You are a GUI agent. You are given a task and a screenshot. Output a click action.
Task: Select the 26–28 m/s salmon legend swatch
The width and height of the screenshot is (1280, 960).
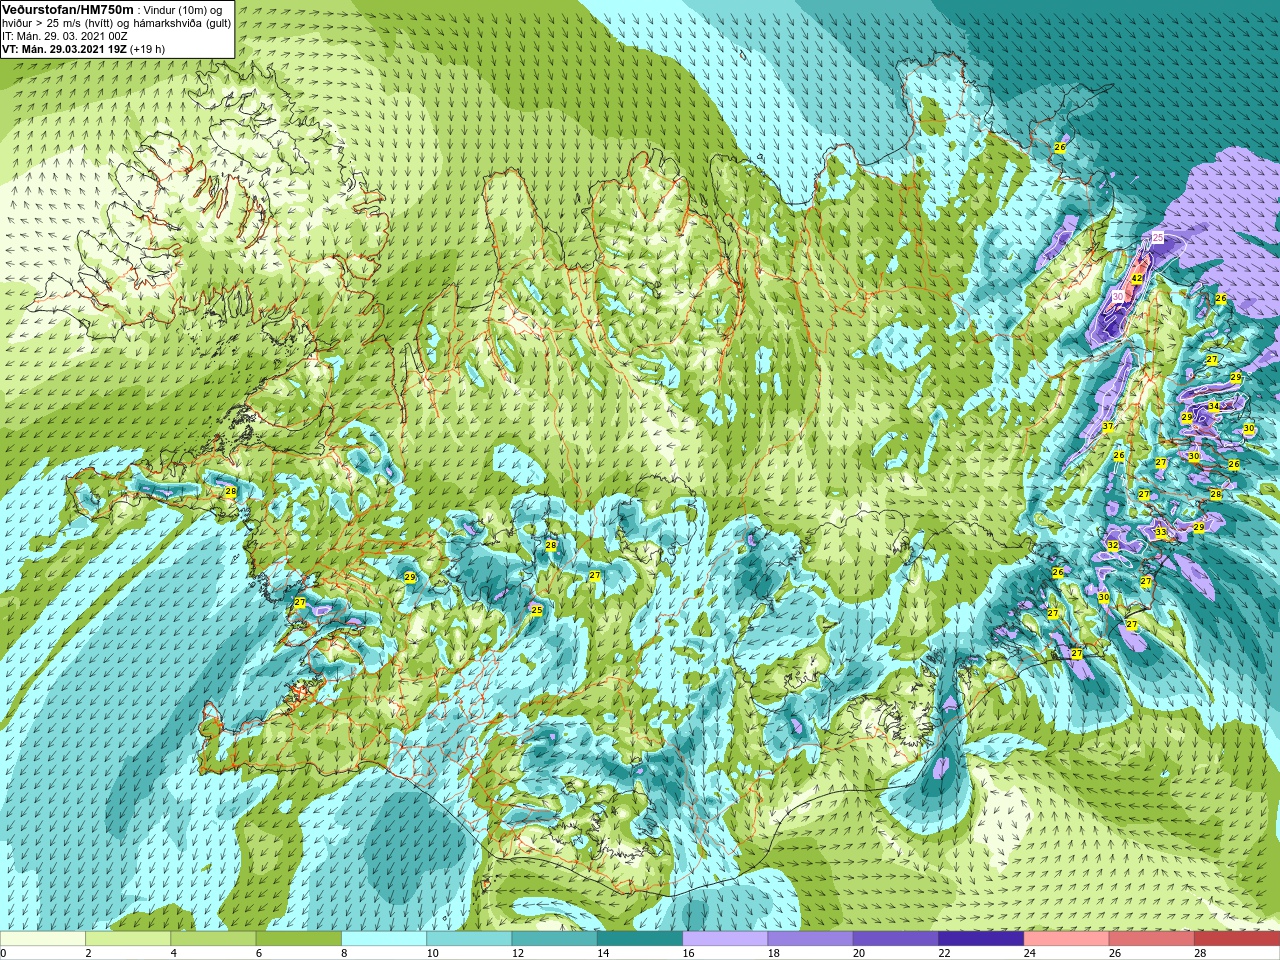[x=1151, y=939]
